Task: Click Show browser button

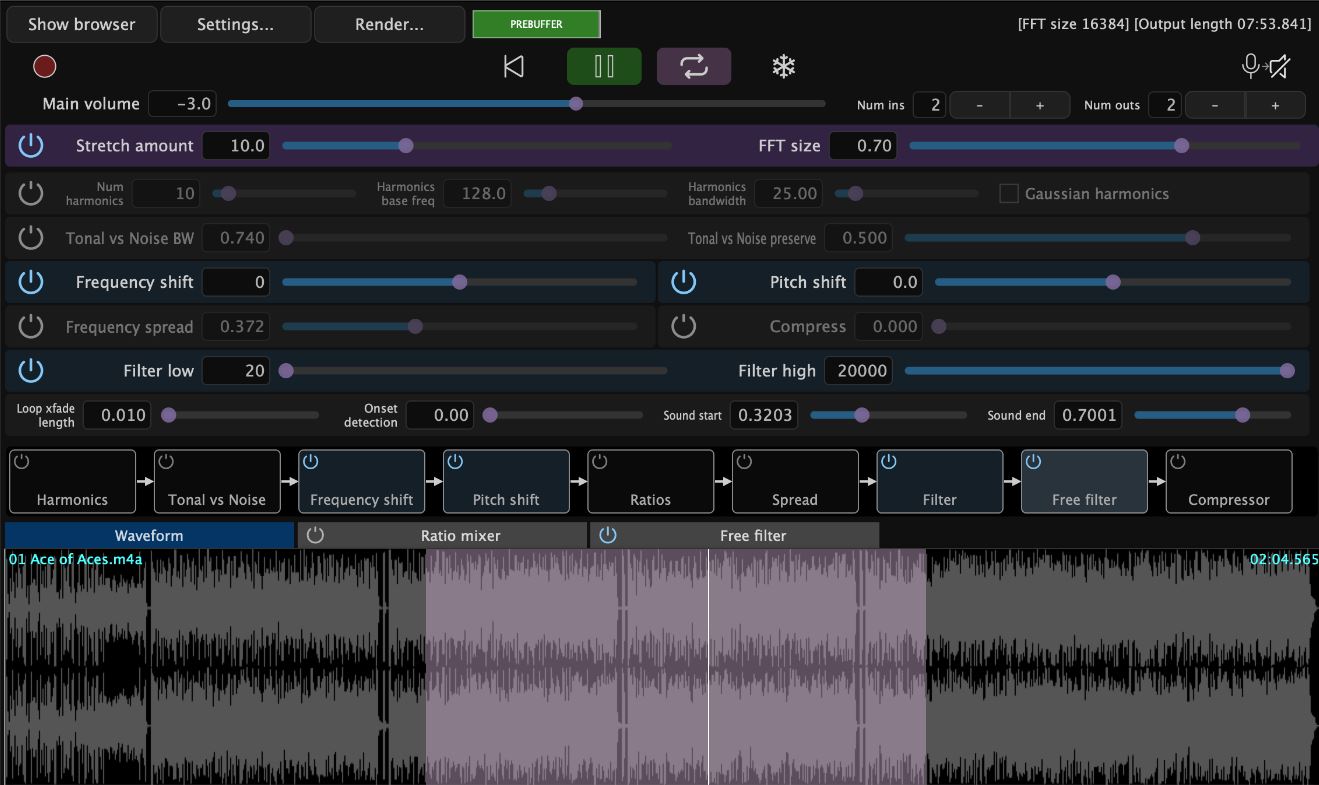Action: (x=82, y=24)
